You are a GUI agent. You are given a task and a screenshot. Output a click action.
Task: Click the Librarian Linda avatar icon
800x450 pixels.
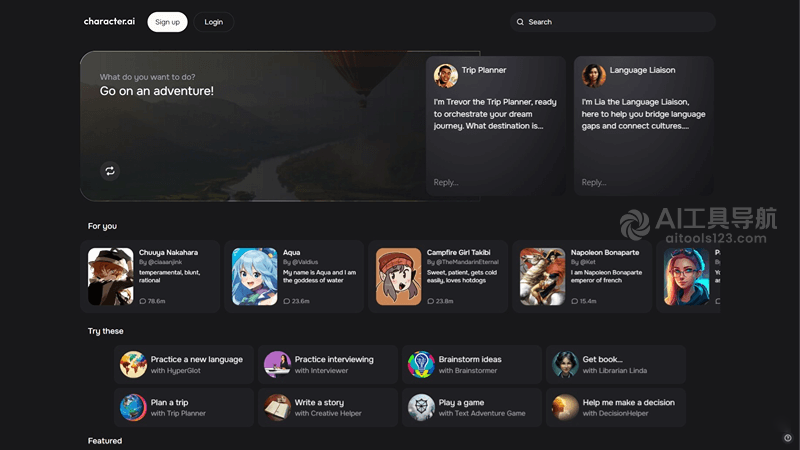pos(565,364)
